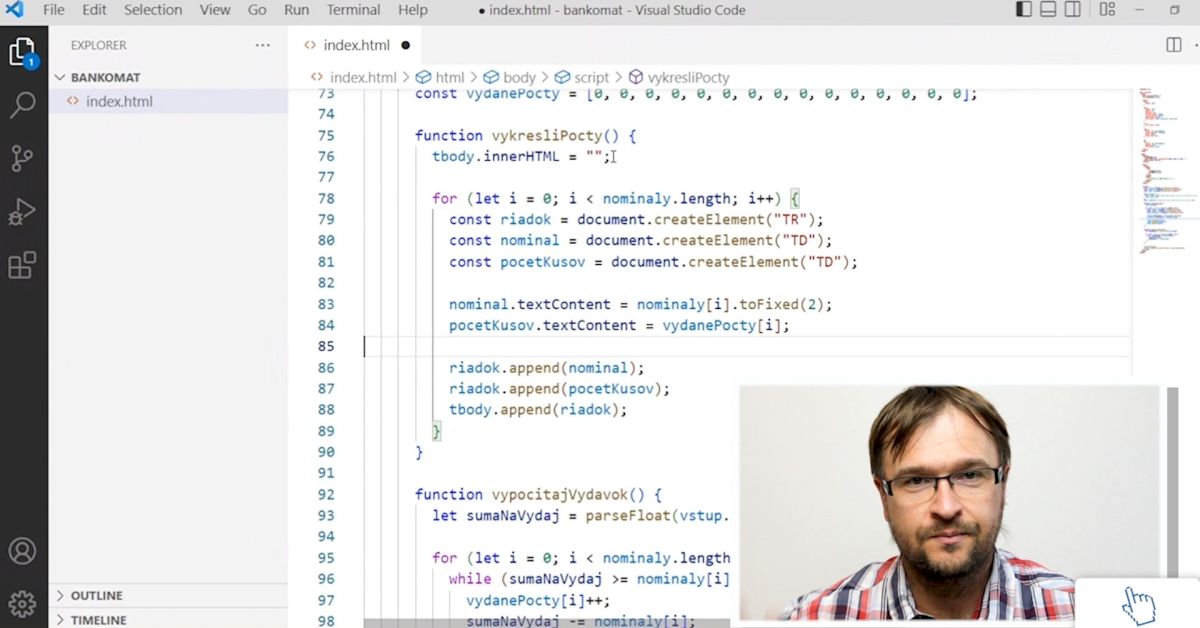Toggle the Panel layout button

(1048, 10)
